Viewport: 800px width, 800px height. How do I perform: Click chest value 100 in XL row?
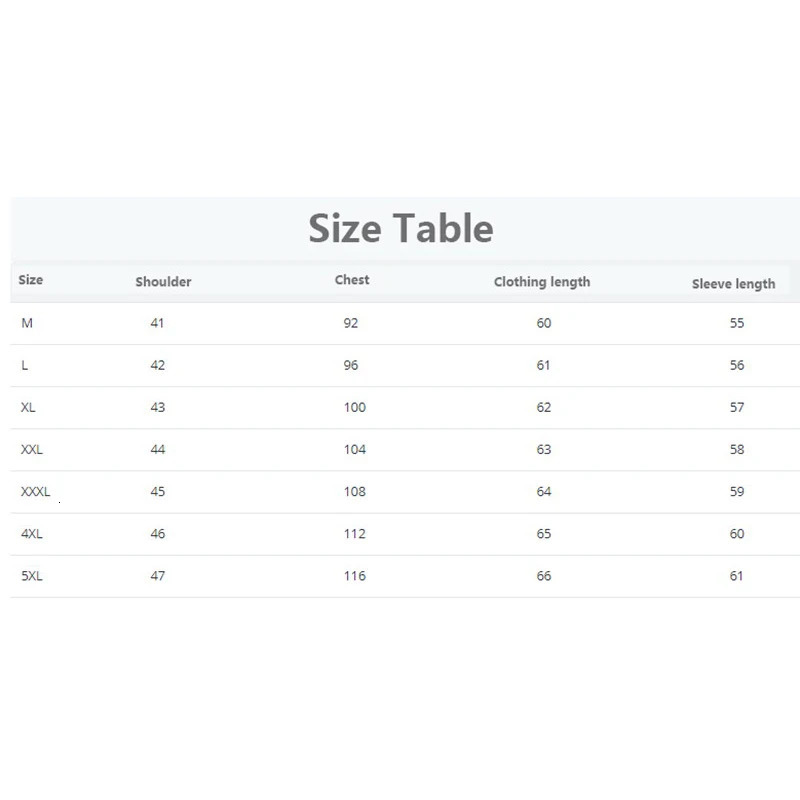tap(354, 407)
